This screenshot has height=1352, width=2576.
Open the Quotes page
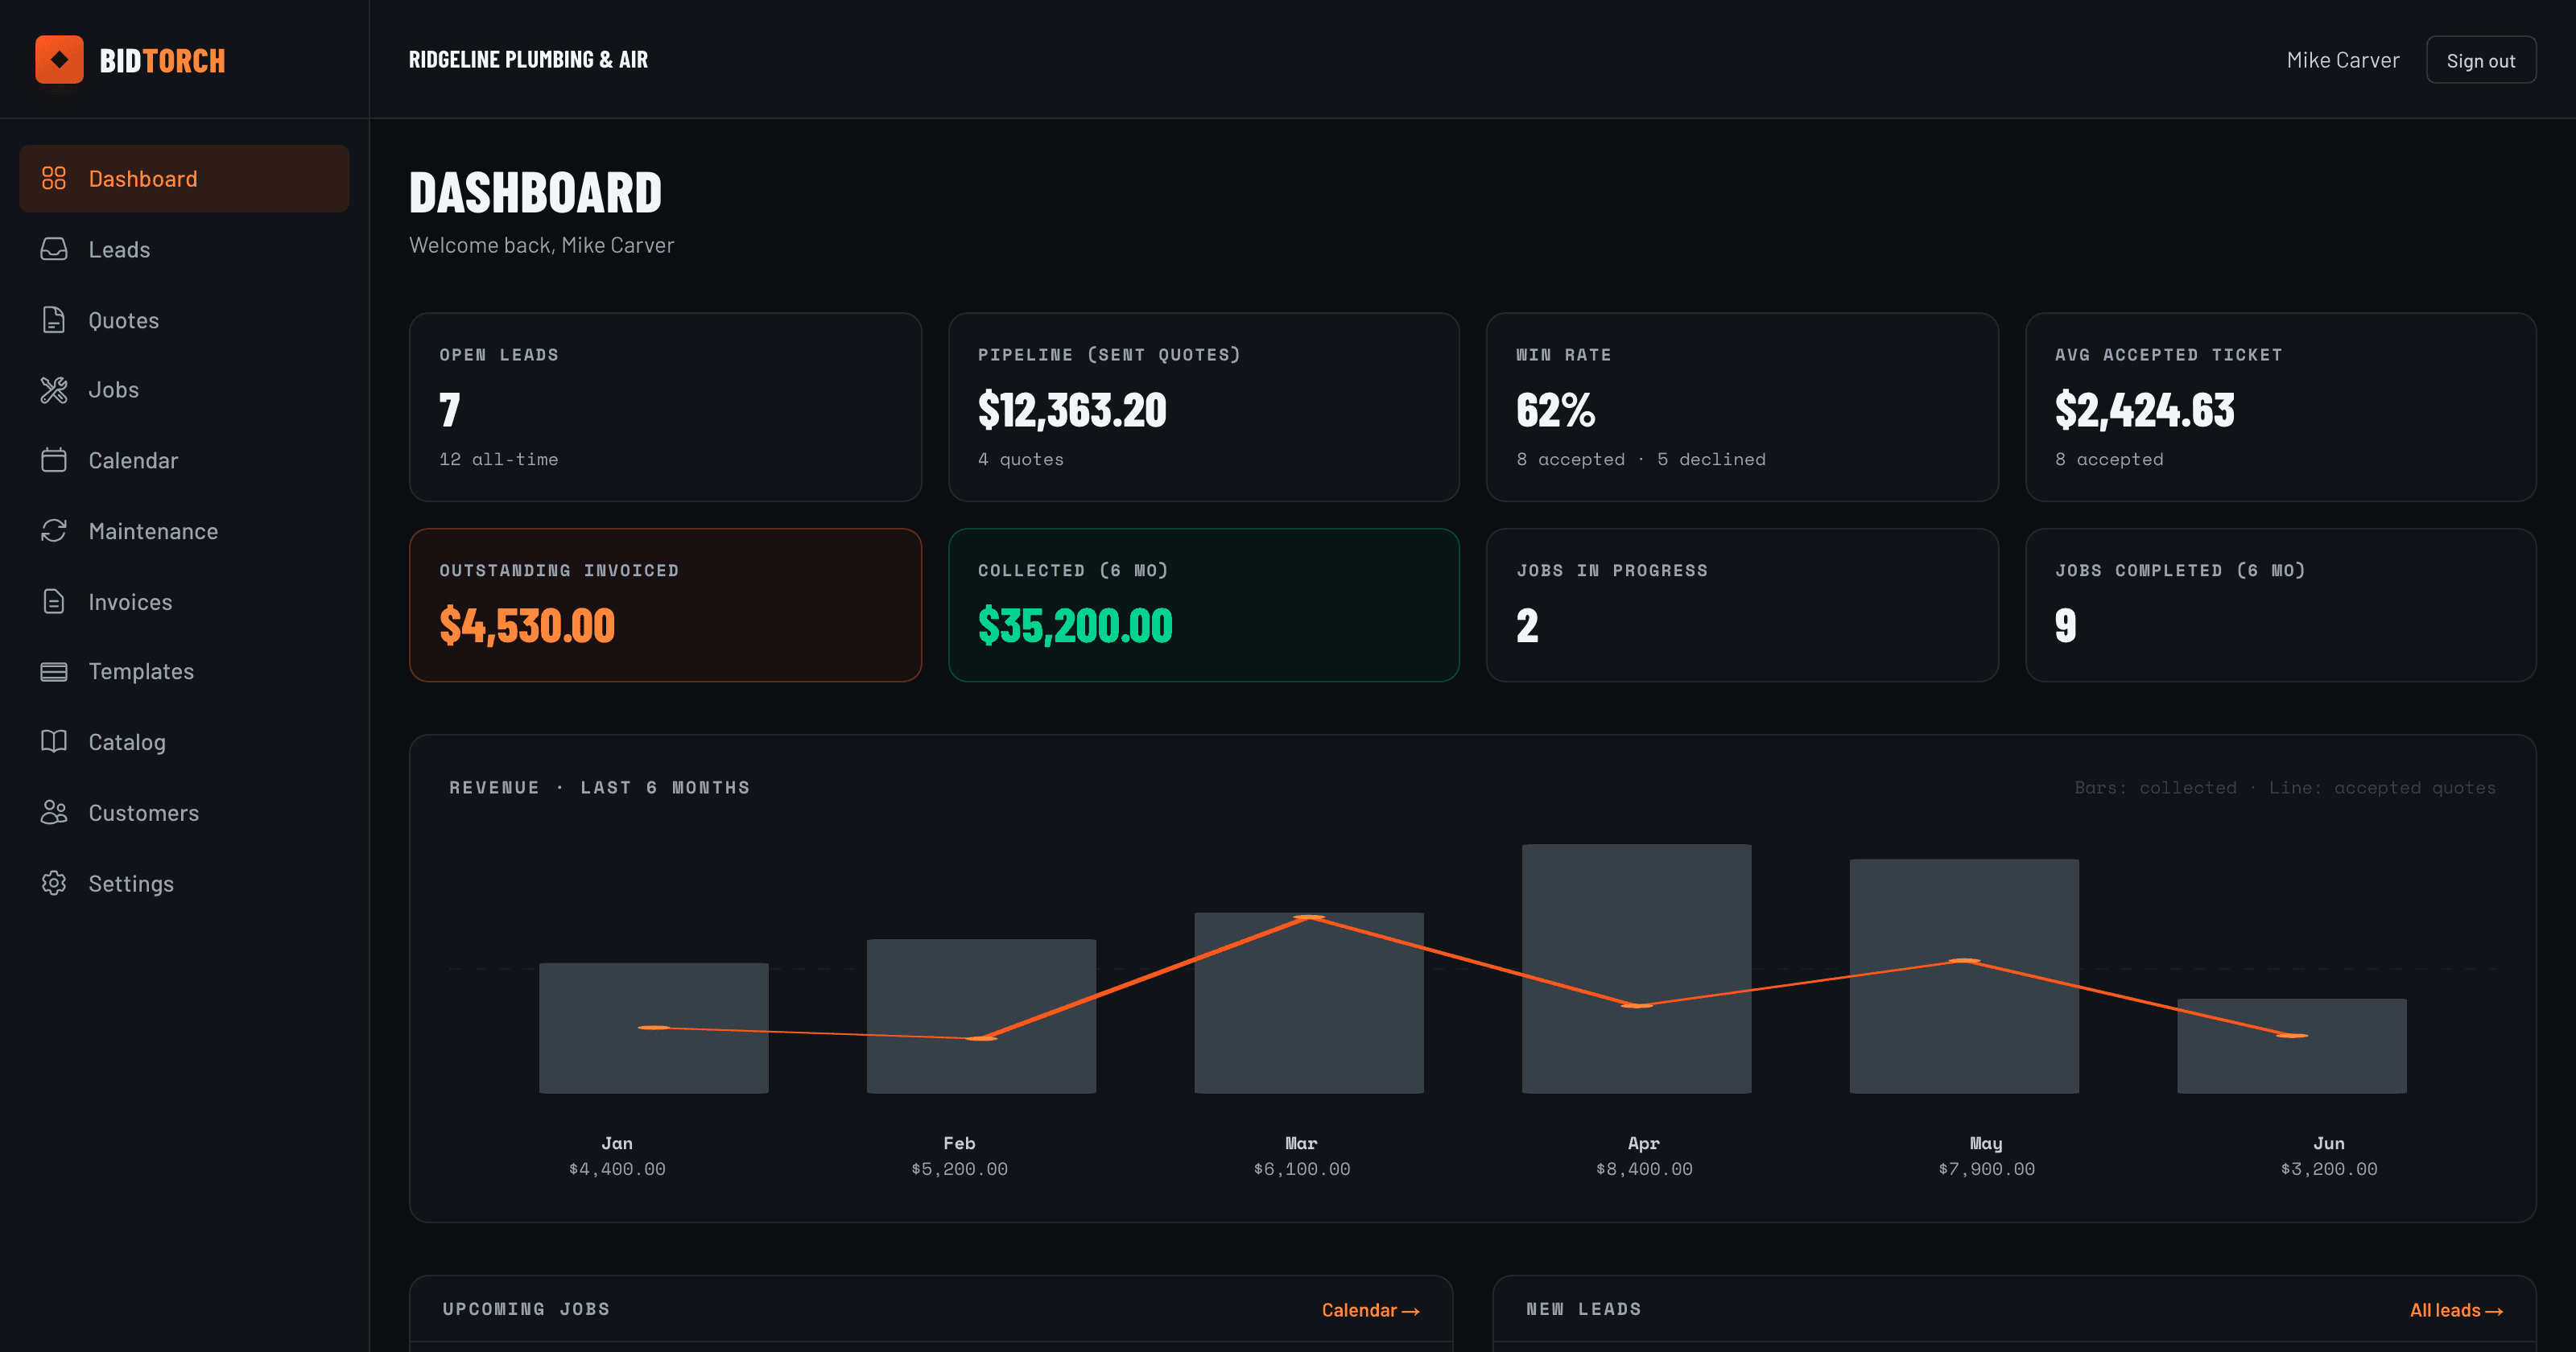[x=184, y=320]
